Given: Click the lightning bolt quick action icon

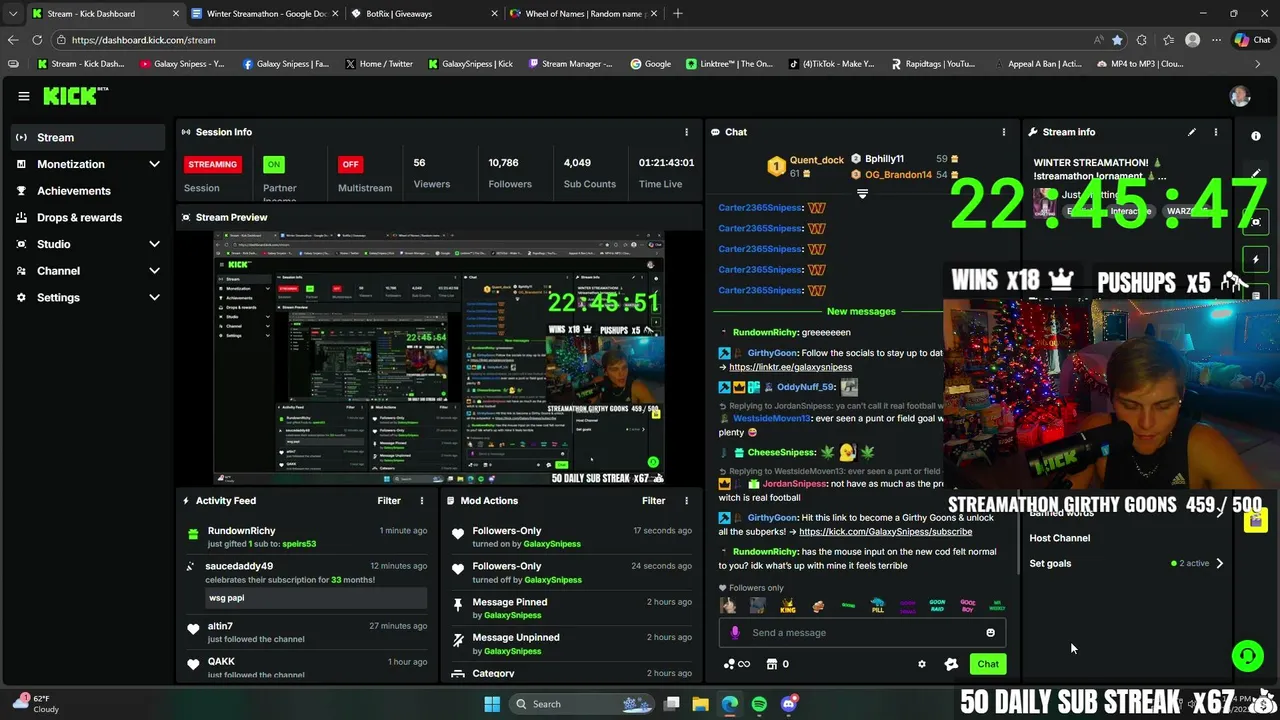Looking at the screenshot, I should pyautogui.click(x=1256, y=260).
